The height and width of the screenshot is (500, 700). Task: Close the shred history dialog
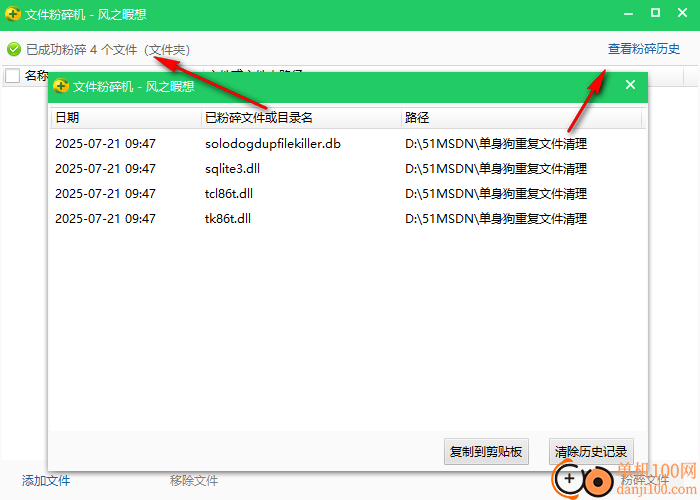(630, 84)
